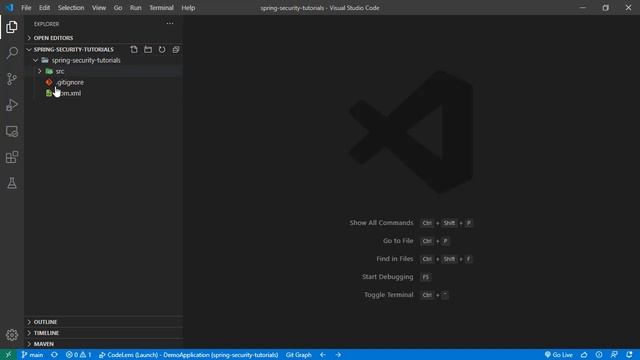Viewport: 640px width, 360px height.
Task: Restore down the VS Code window
Action: 605,8
